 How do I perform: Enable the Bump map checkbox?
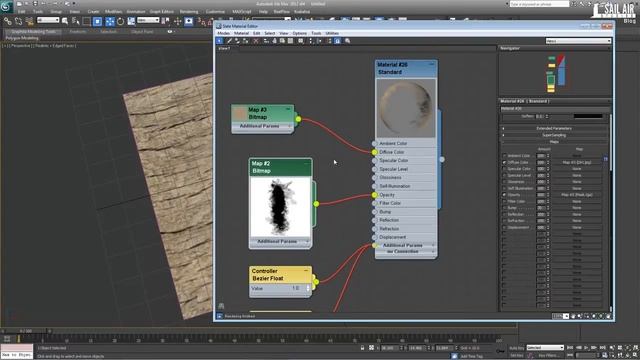[x=504, y=208]
